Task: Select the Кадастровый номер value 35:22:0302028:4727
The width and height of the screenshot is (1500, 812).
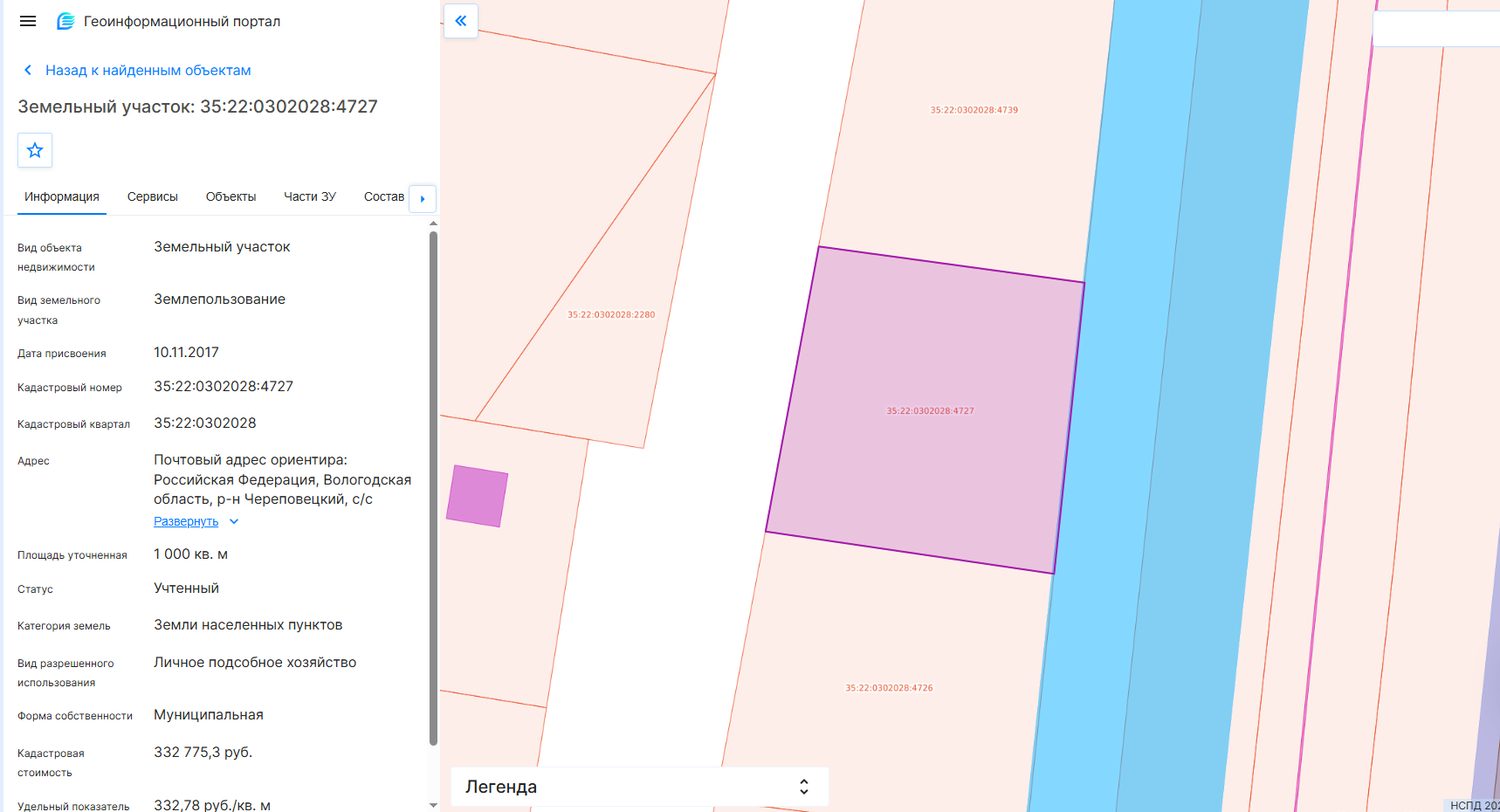Action: click(x=224, y=386)
